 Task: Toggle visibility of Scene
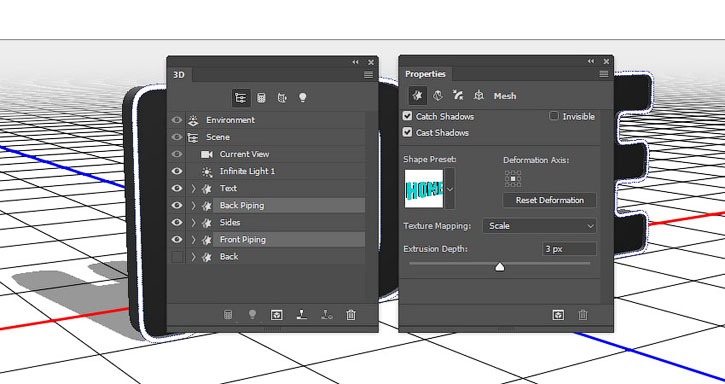177,137
